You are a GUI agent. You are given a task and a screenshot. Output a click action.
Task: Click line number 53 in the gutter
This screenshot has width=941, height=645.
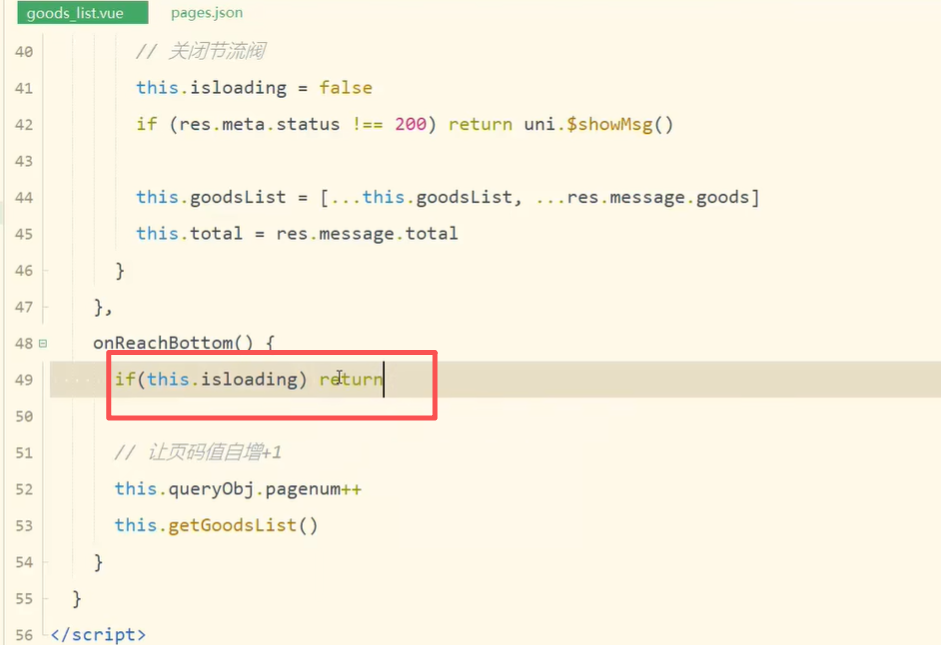coord(24,526)
